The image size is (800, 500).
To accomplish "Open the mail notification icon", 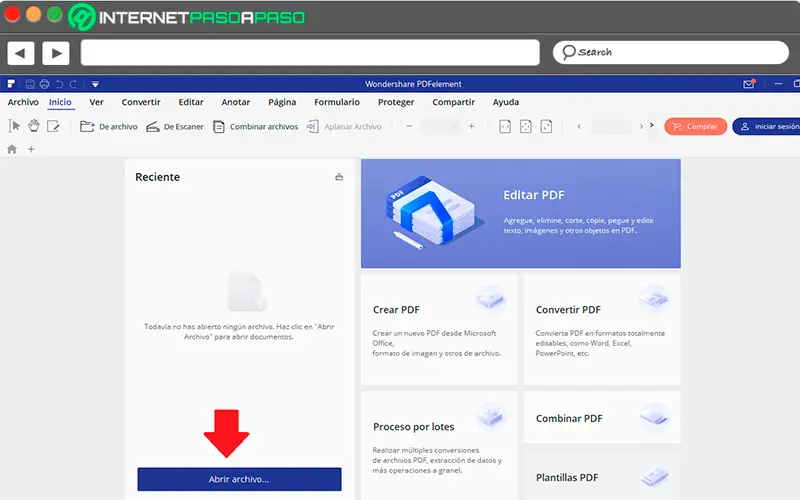I will (748, 84).
